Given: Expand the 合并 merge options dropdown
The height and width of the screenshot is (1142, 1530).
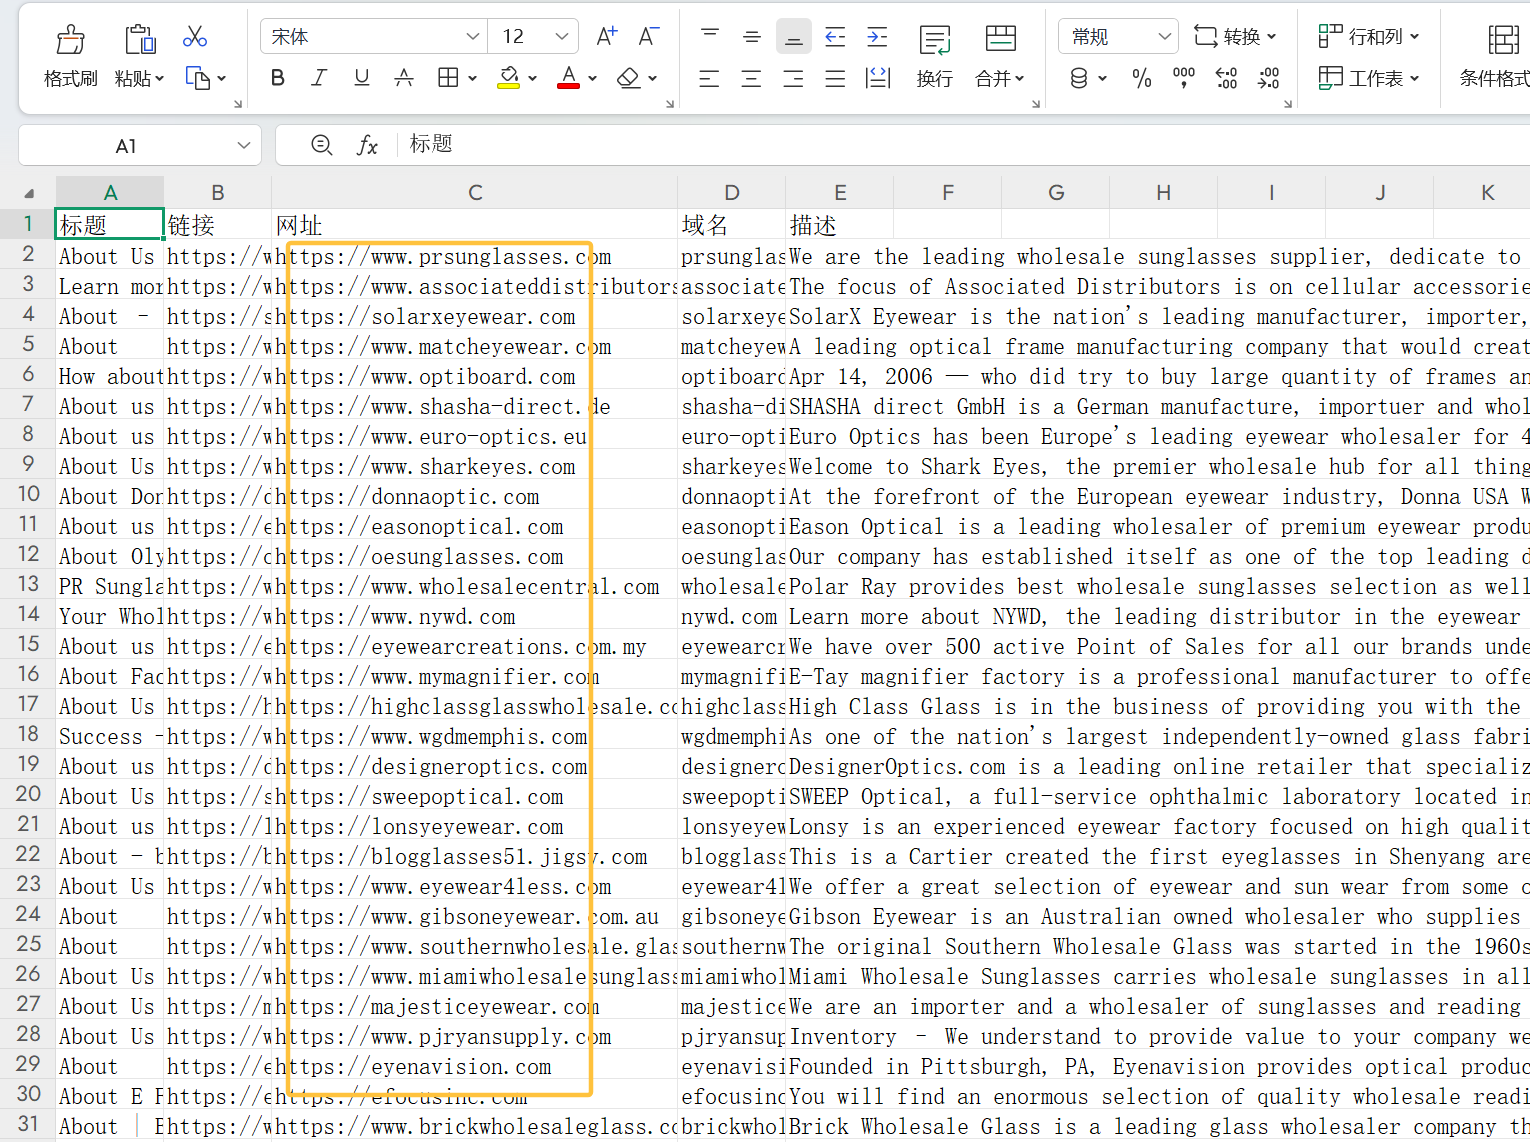Looking at the screenshot, I should tap(1019, 78).
